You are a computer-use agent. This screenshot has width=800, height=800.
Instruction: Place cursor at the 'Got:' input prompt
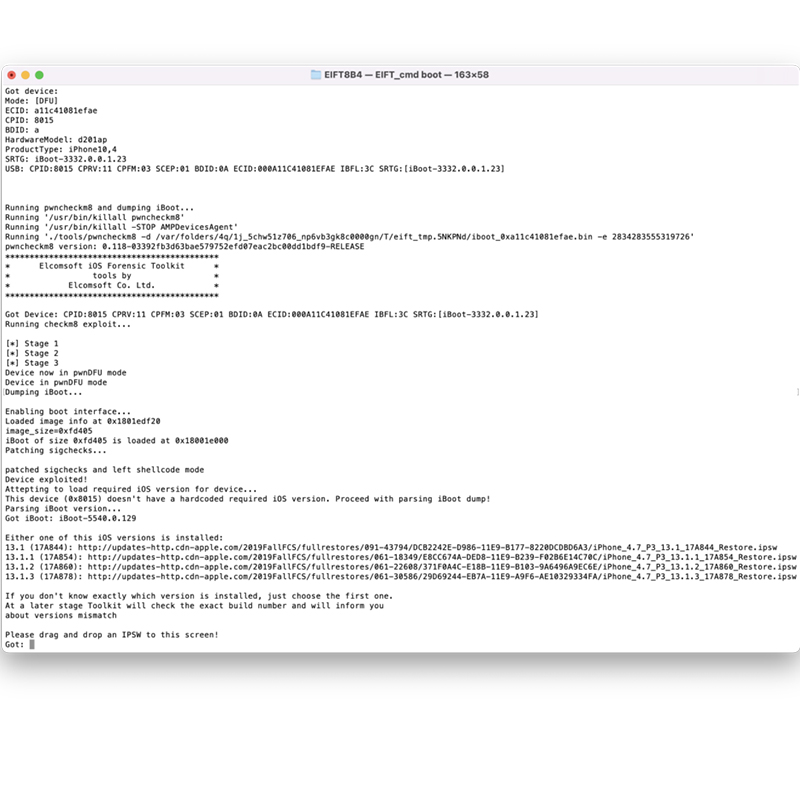click(x=32, y=644)
